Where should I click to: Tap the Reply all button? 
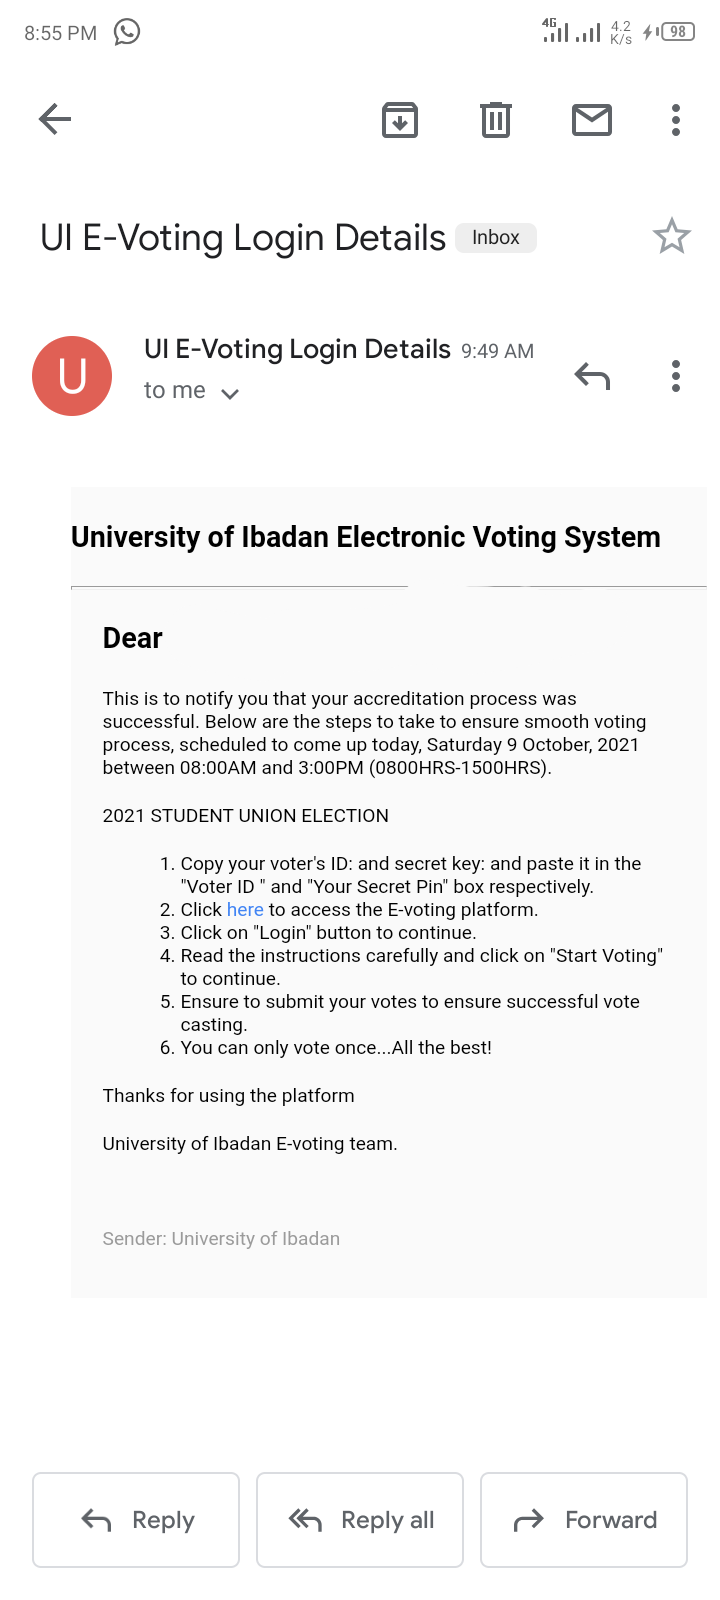coord(360,1520)
